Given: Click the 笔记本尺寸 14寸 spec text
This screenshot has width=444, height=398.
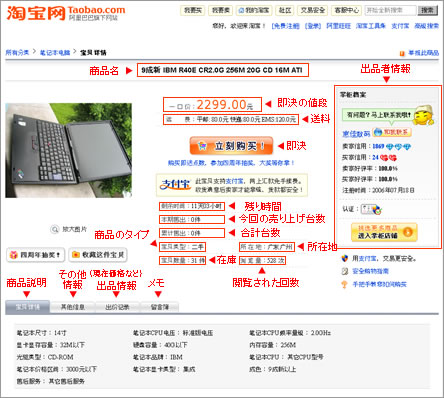Looking at the screenshot, I should point(42,333).
